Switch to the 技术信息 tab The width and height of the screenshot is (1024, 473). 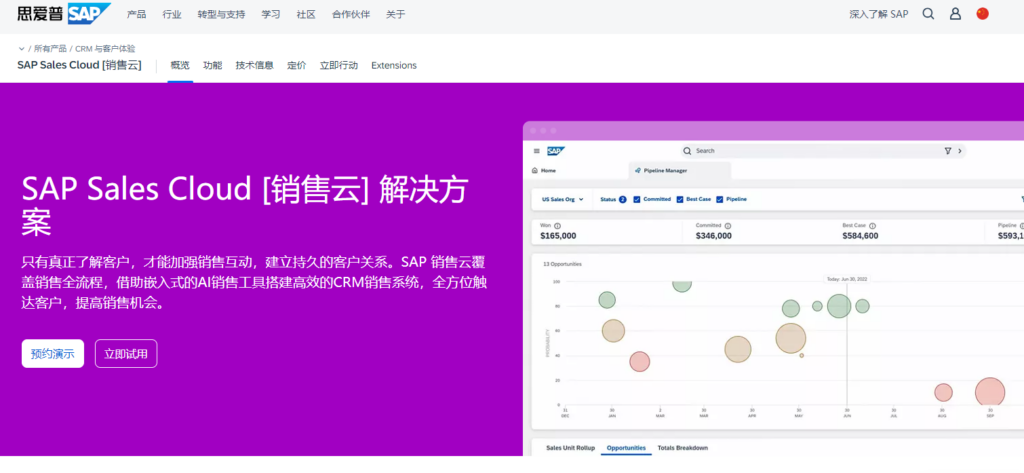click(x=255, y=65)
